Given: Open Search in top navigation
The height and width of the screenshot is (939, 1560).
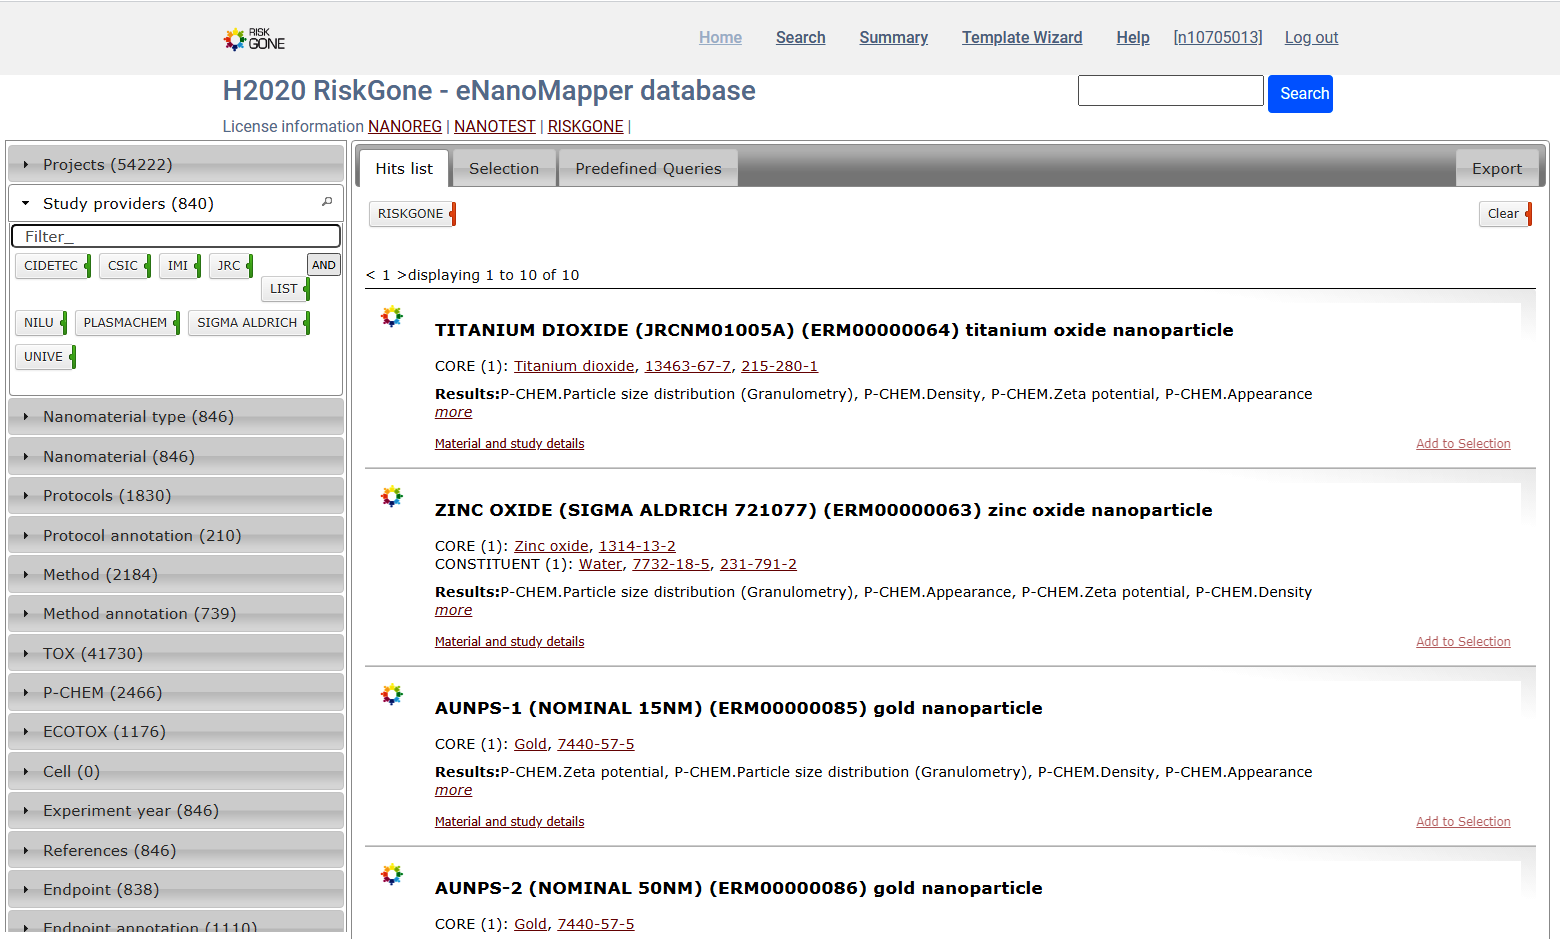Looking at the screenshot, I should [x=801, y=38].
